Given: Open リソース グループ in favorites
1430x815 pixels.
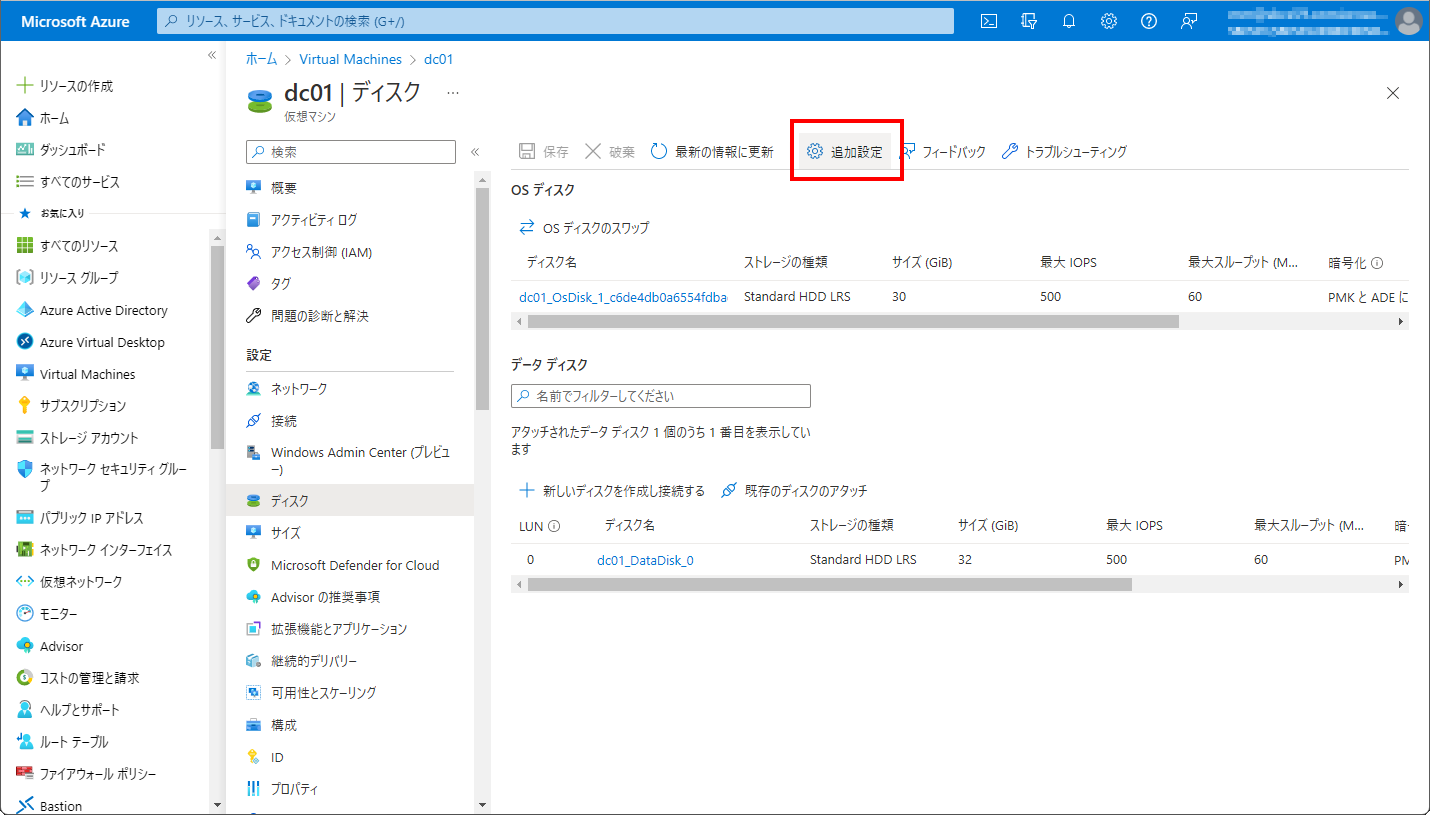Looking at the screenshot, I should (78, 278).
